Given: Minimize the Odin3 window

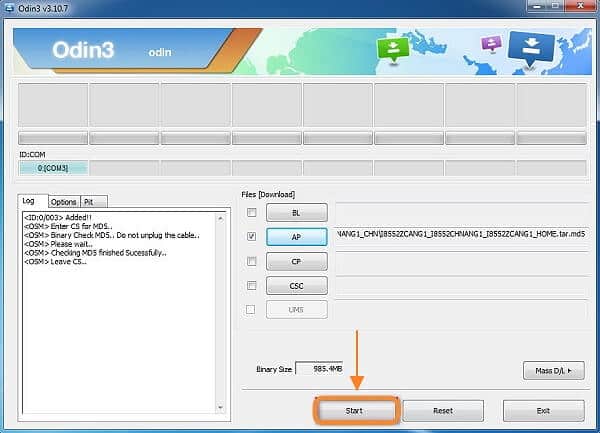Looking at the screenshot, I should click(x=538, y=6).
